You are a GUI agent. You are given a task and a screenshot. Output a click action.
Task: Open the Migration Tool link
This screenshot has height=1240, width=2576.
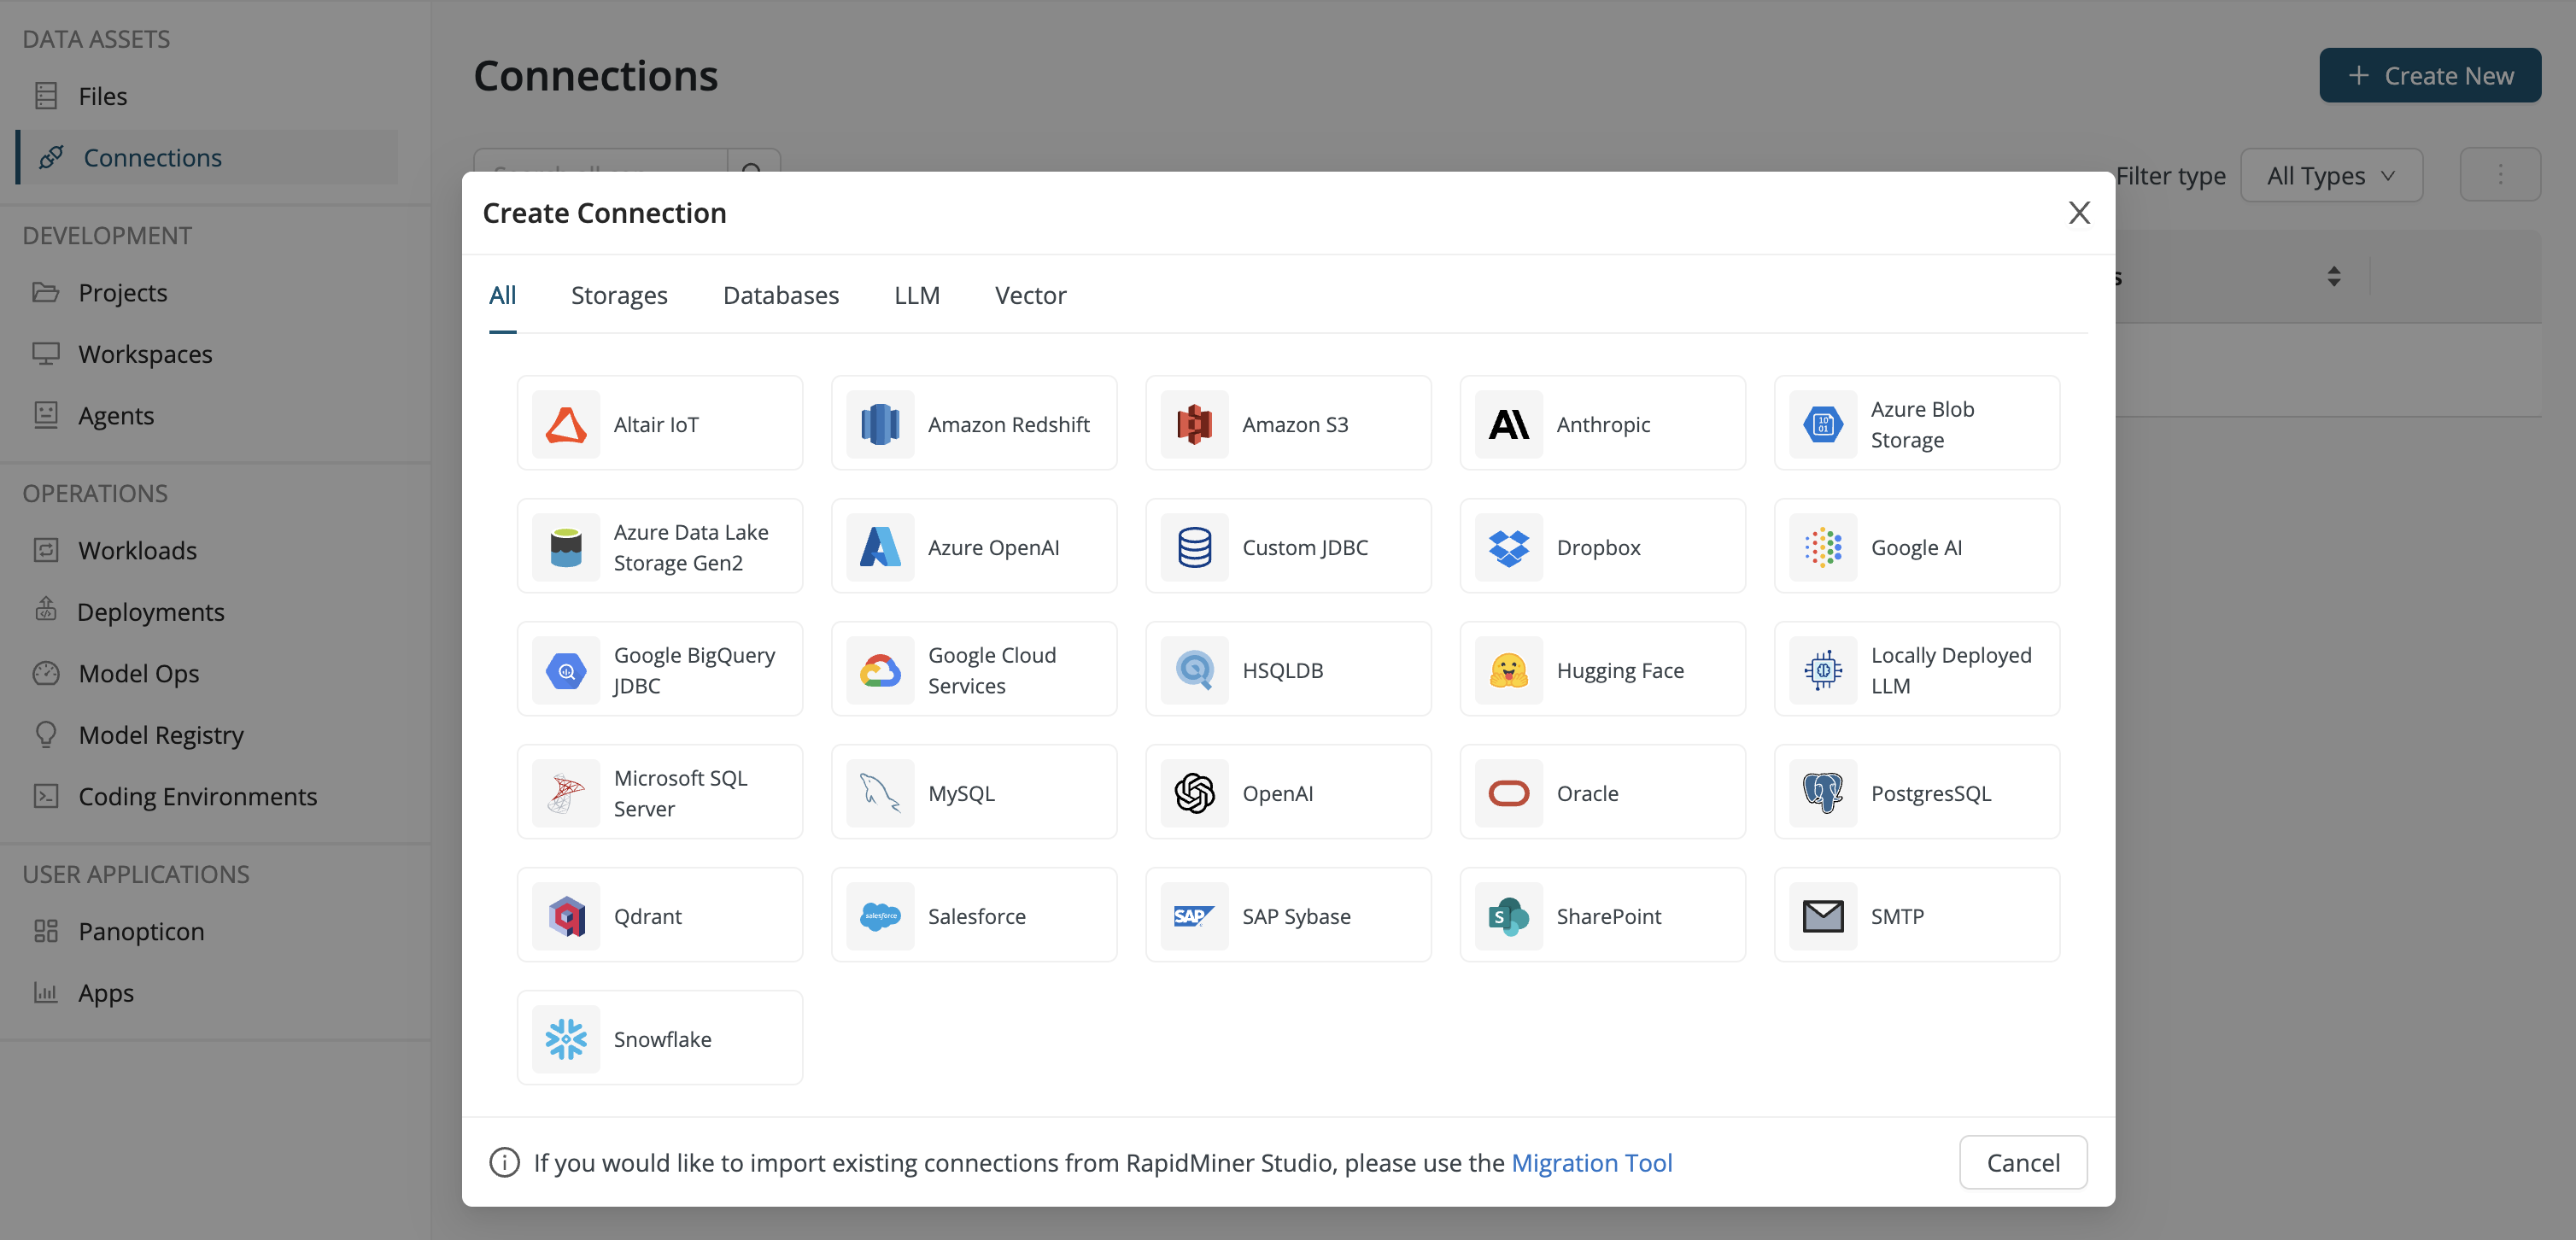1590,1163
